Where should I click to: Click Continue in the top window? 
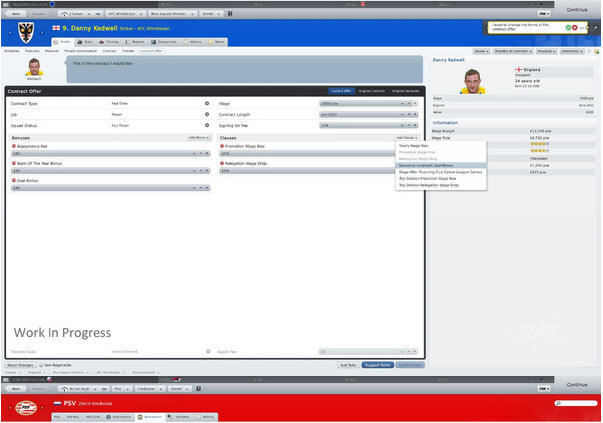[577, 10]
